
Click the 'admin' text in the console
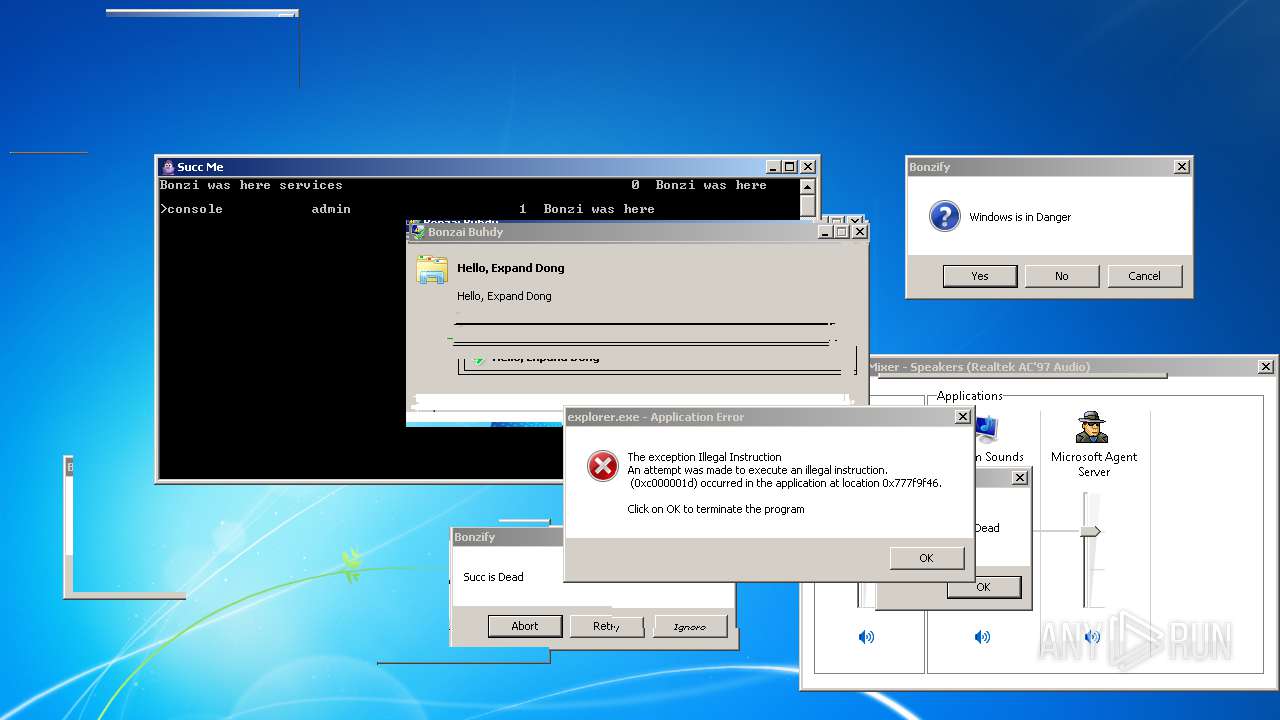pos(331,209)
